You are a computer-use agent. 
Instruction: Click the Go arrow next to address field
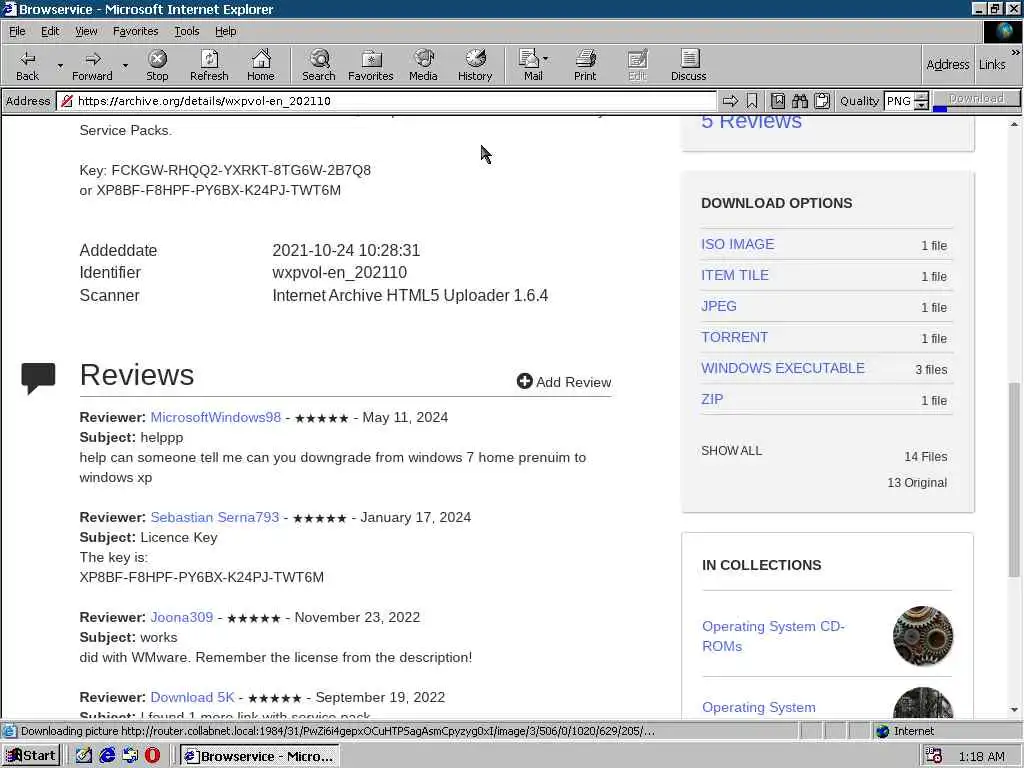coord(730,101)
